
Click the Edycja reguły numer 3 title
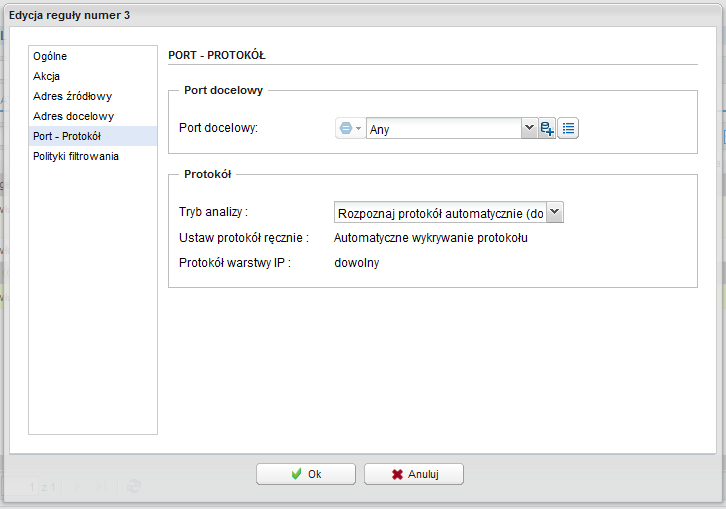69,15
